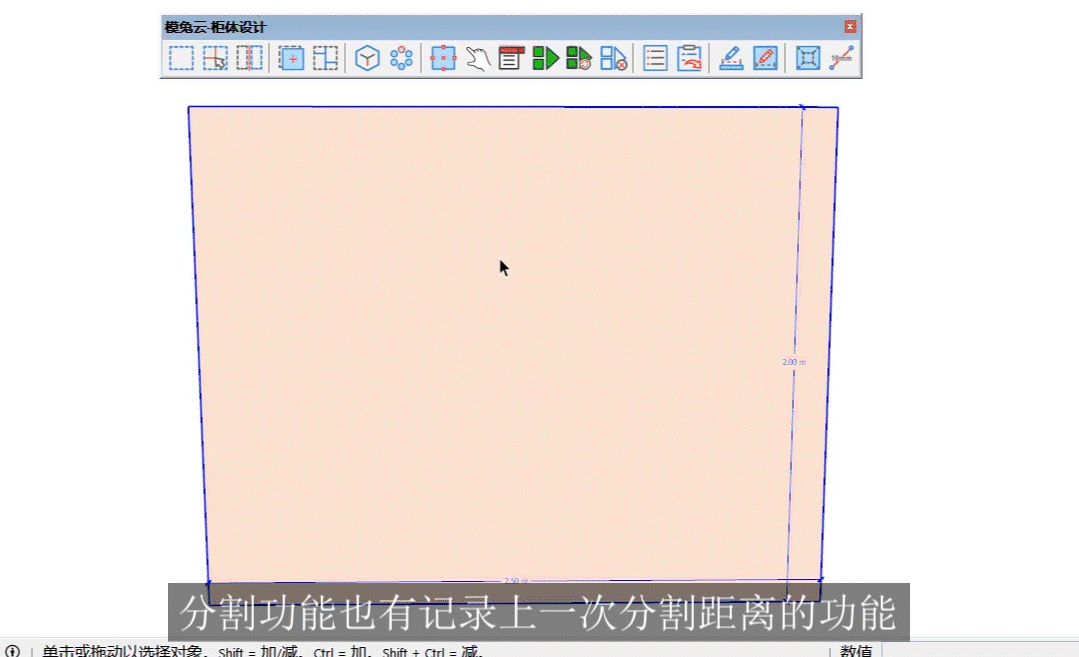Image resolution: width=1079 pixels, height=657 pixels.
Task: Select the 3D cabinet box tool
Action: point(365,58)
